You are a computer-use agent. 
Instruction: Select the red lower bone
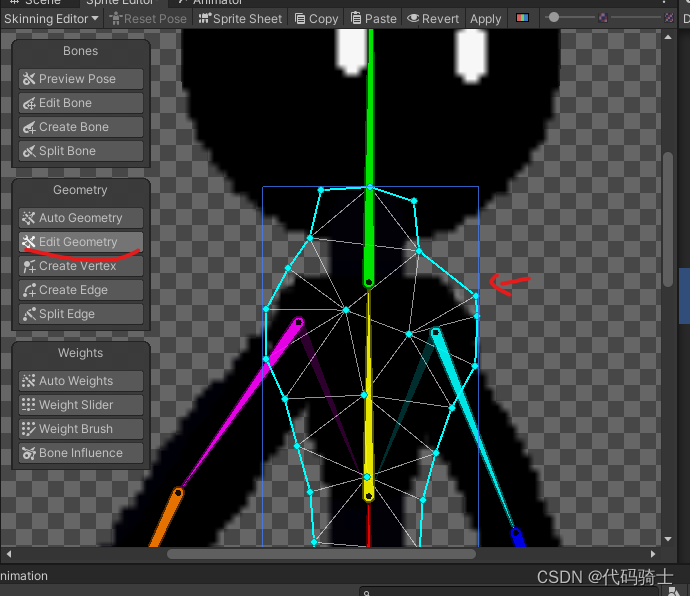[369, 526]
